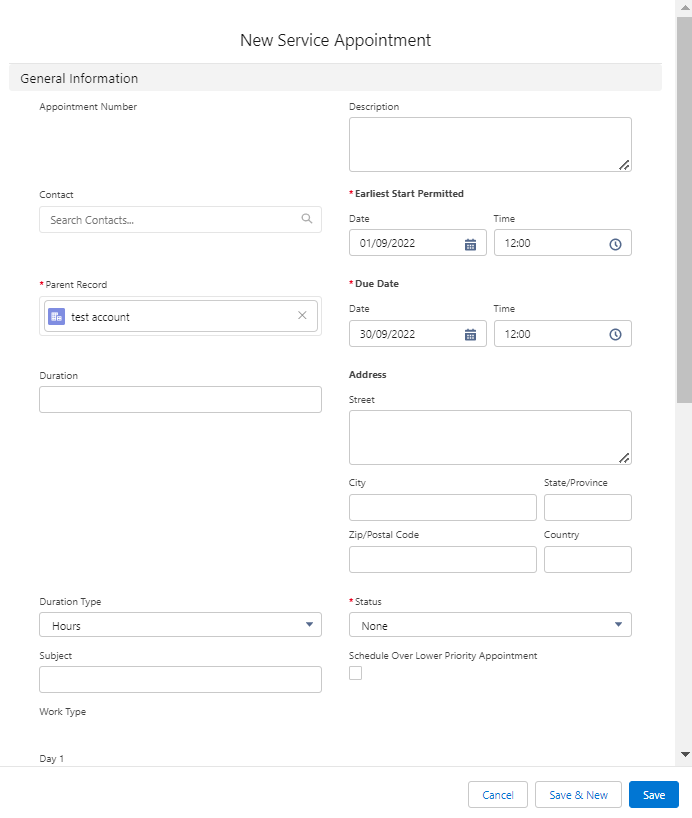The width and height of the screenshot is (692, 818).
Task: Click the search icon in Contacts field
Action: coord(307,219)
